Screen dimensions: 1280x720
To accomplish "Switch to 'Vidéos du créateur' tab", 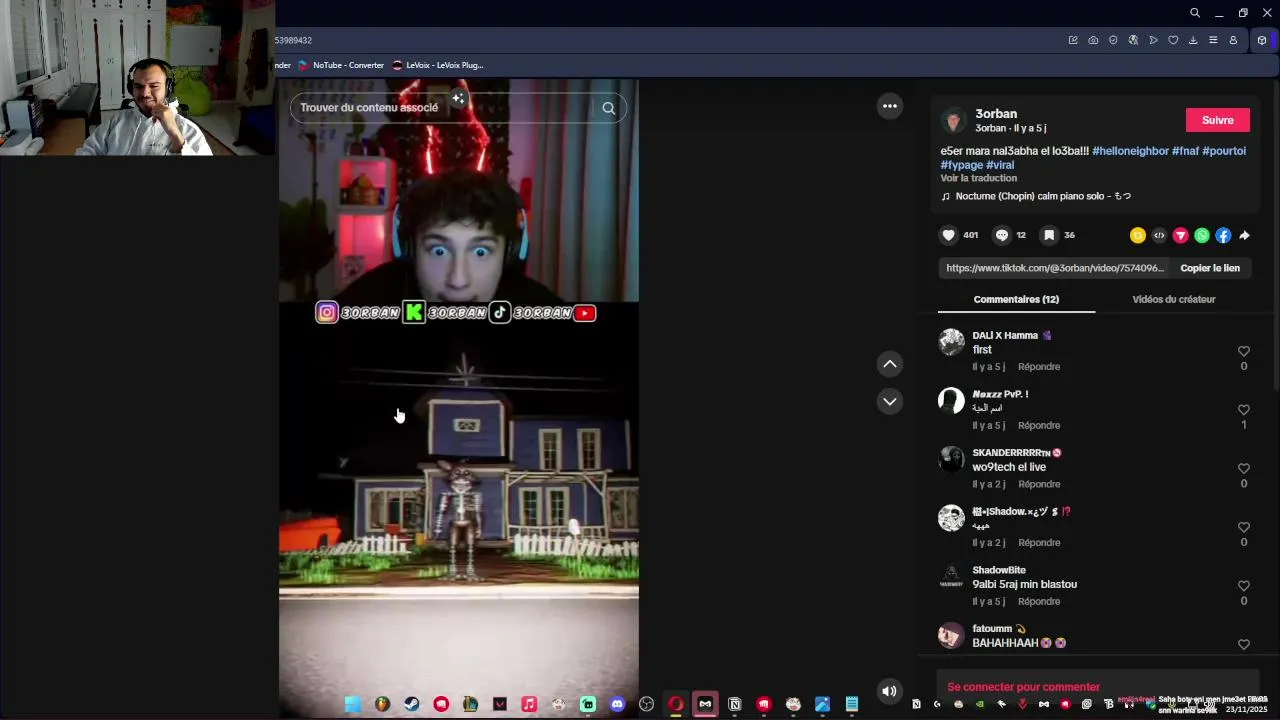I will point(1174,299).
